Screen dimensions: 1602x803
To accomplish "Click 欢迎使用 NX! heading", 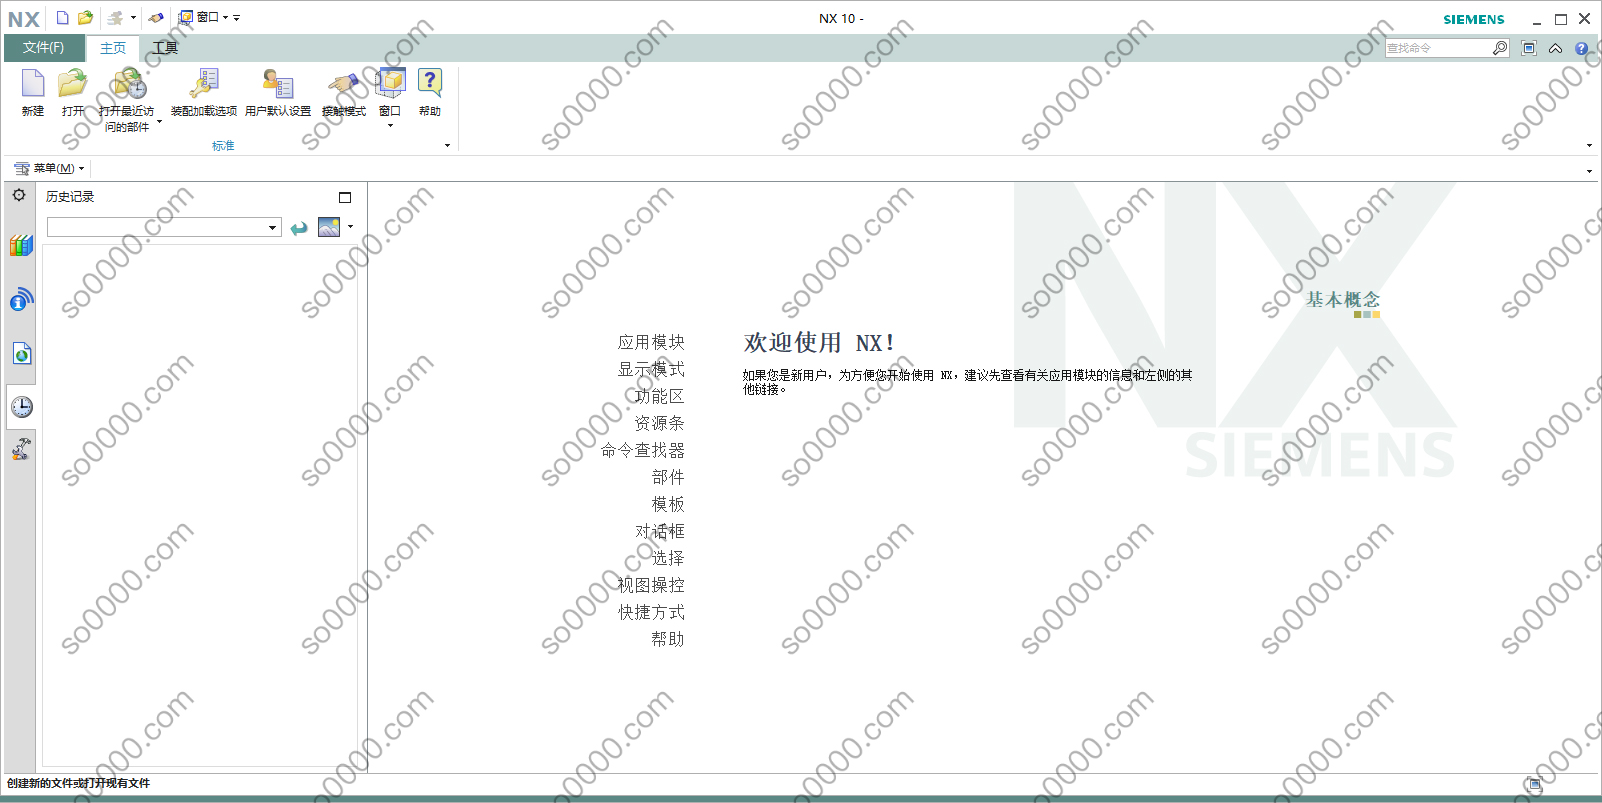I will 819,343.
